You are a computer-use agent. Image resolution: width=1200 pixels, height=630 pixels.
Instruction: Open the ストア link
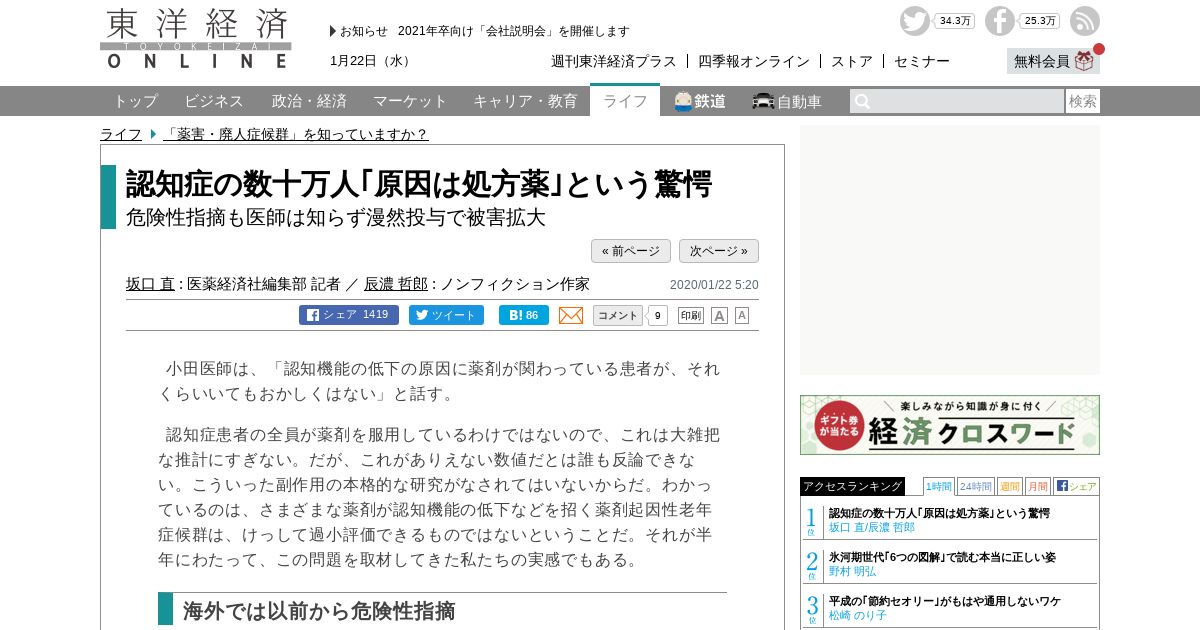coord(852,61)
